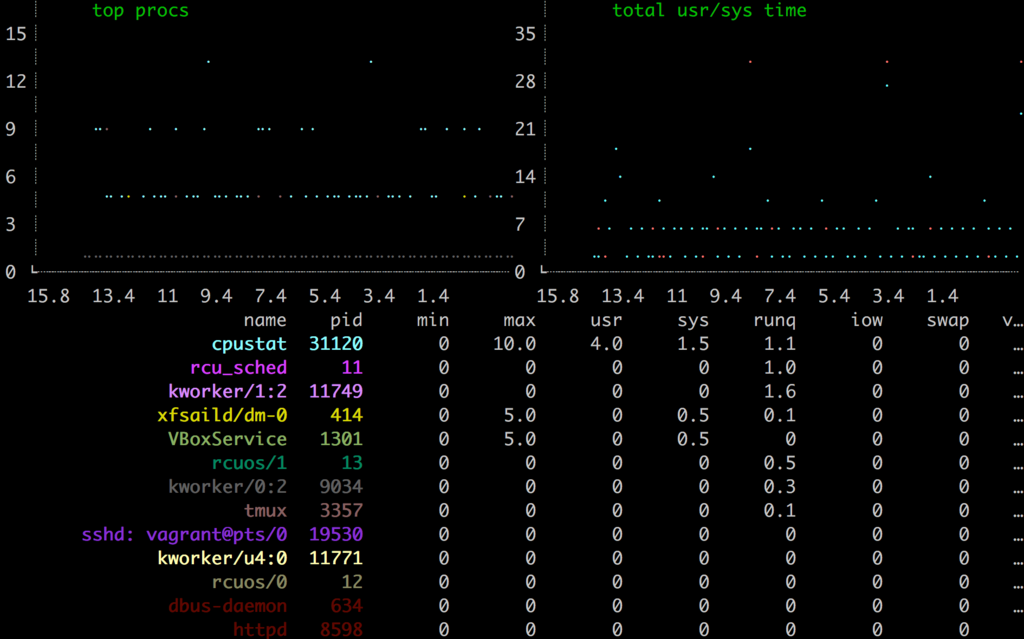The width and height of the screenshot is (1024, 639).
Task: Click pid 31120 in the cpustat row
Action: pos(336,344)
